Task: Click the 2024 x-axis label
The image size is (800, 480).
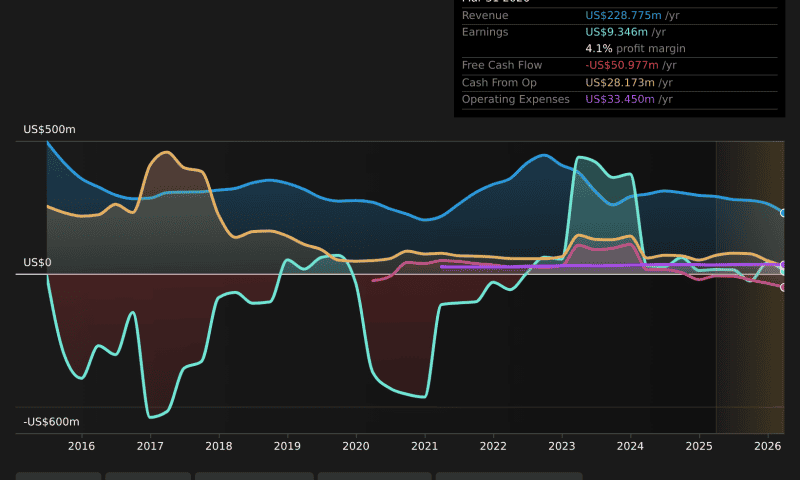Action: tap(630, 446)
